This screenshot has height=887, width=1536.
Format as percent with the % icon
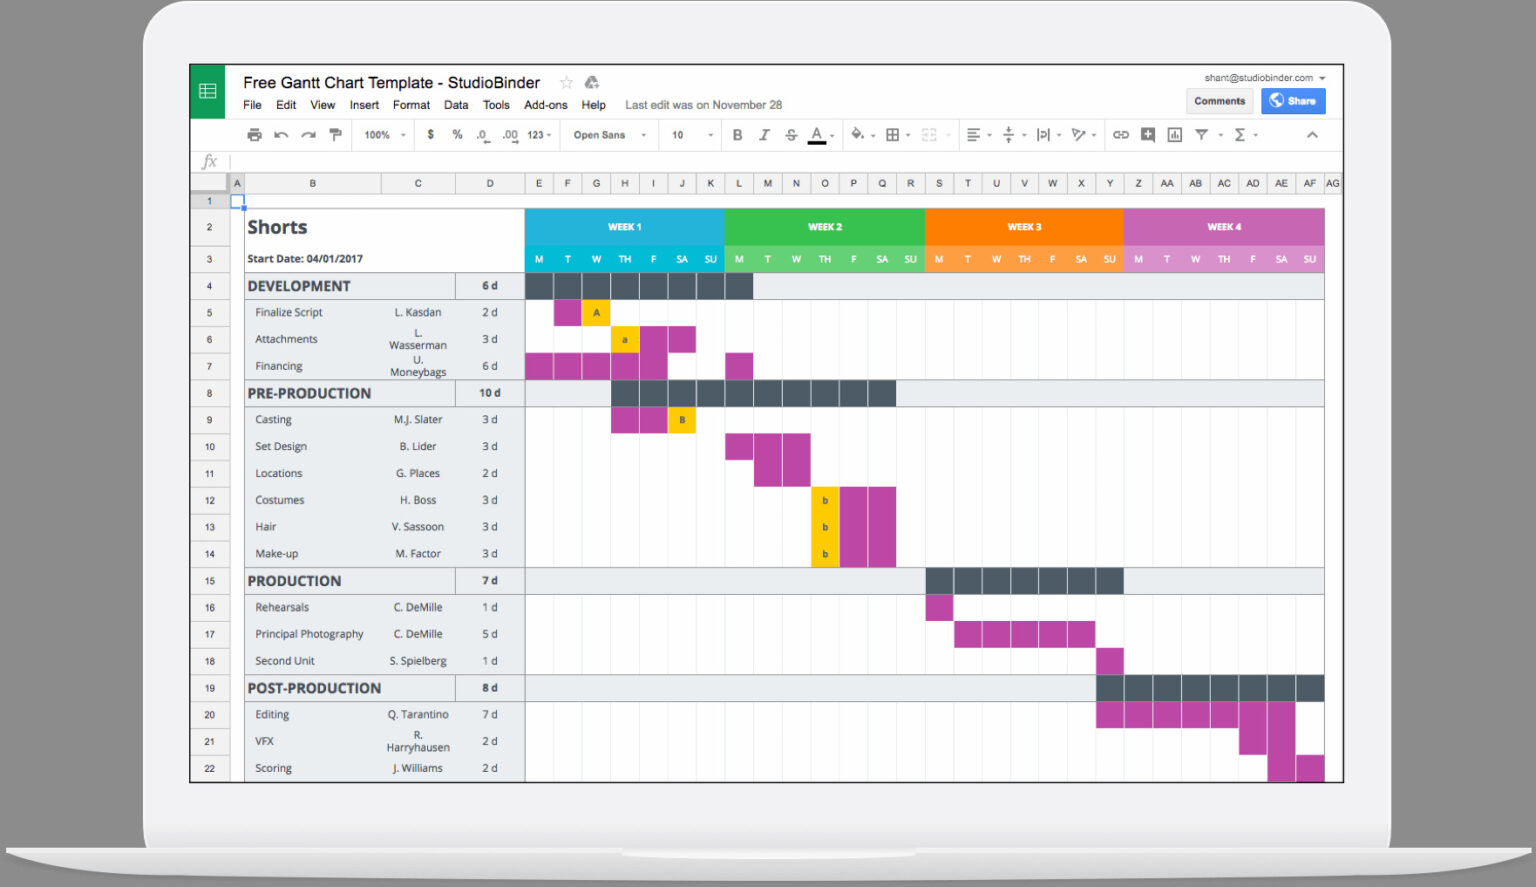457,135
